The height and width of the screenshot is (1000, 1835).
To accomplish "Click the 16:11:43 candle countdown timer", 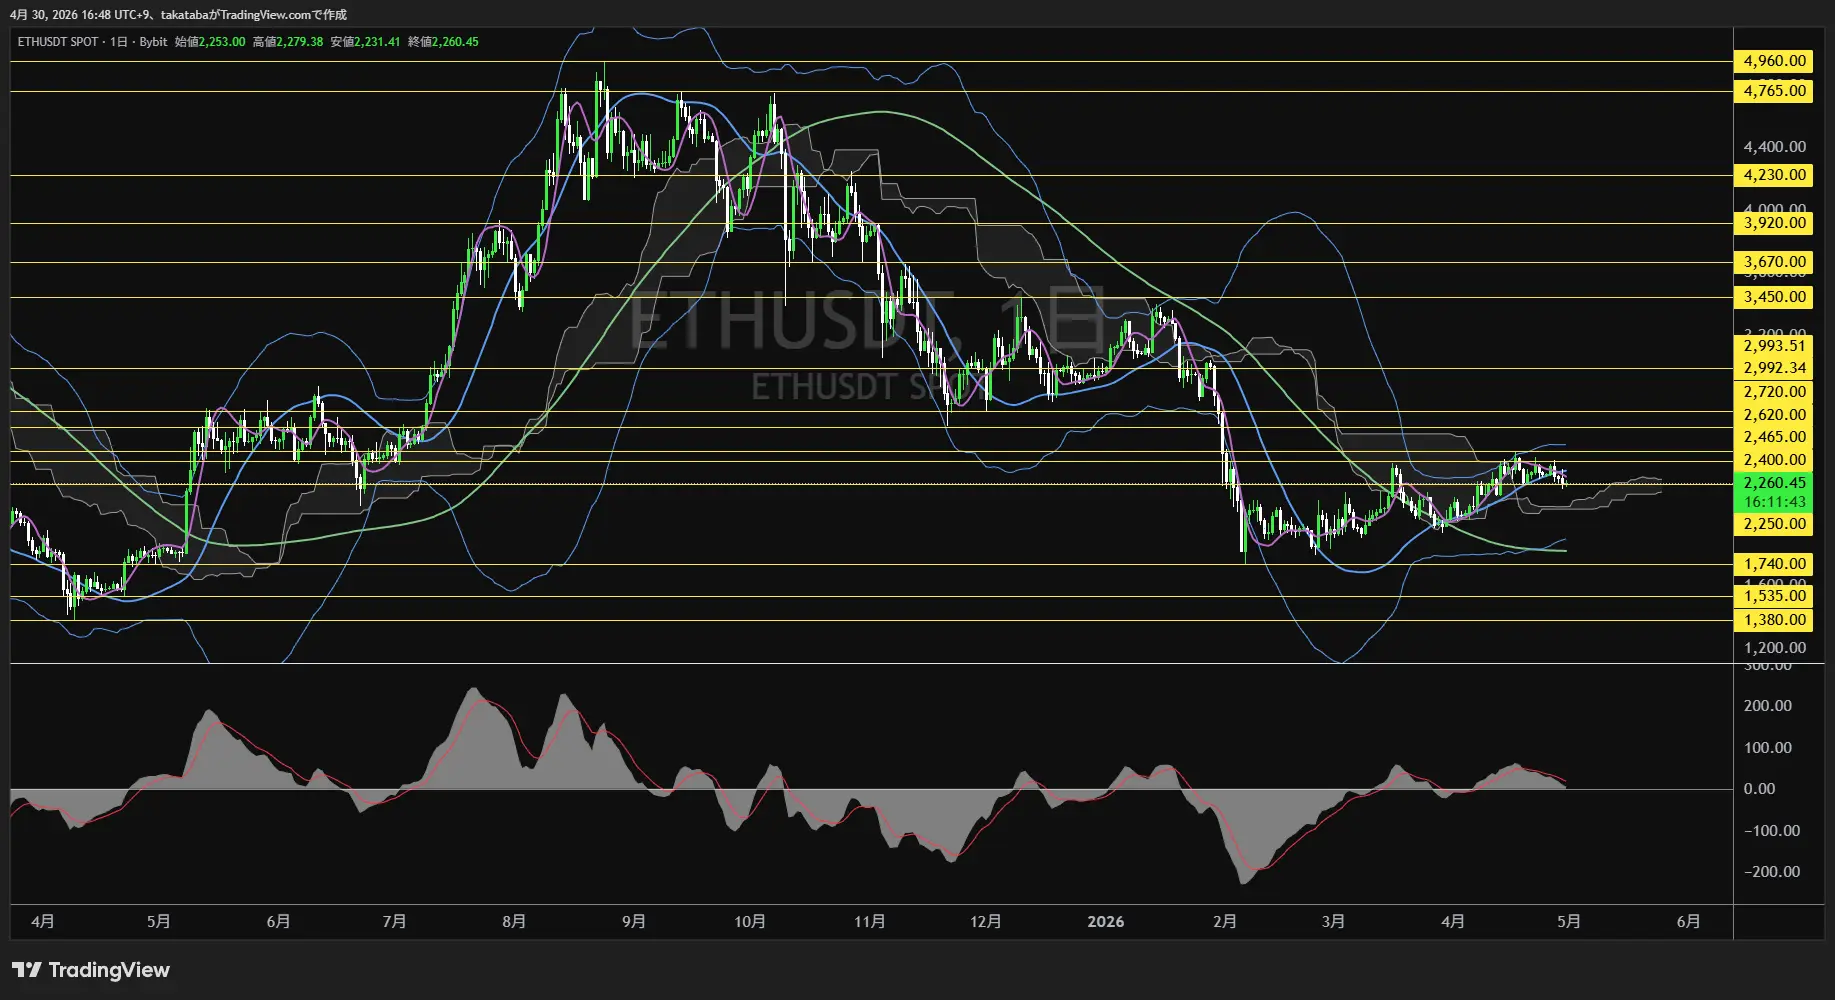I will (1774, 502).
